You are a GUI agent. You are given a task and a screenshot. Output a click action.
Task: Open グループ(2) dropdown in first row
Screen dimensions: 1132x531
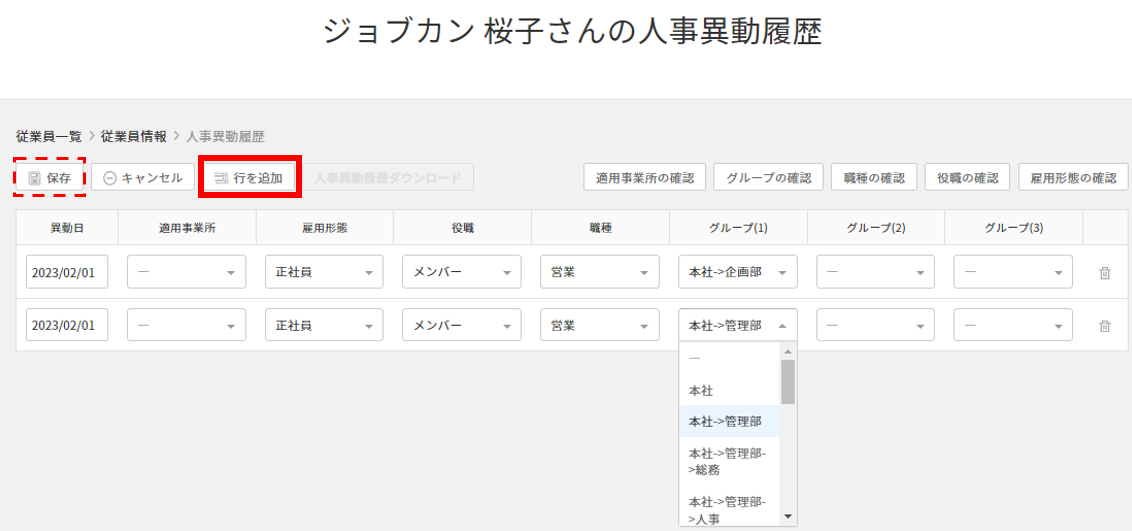coord(876,273)
